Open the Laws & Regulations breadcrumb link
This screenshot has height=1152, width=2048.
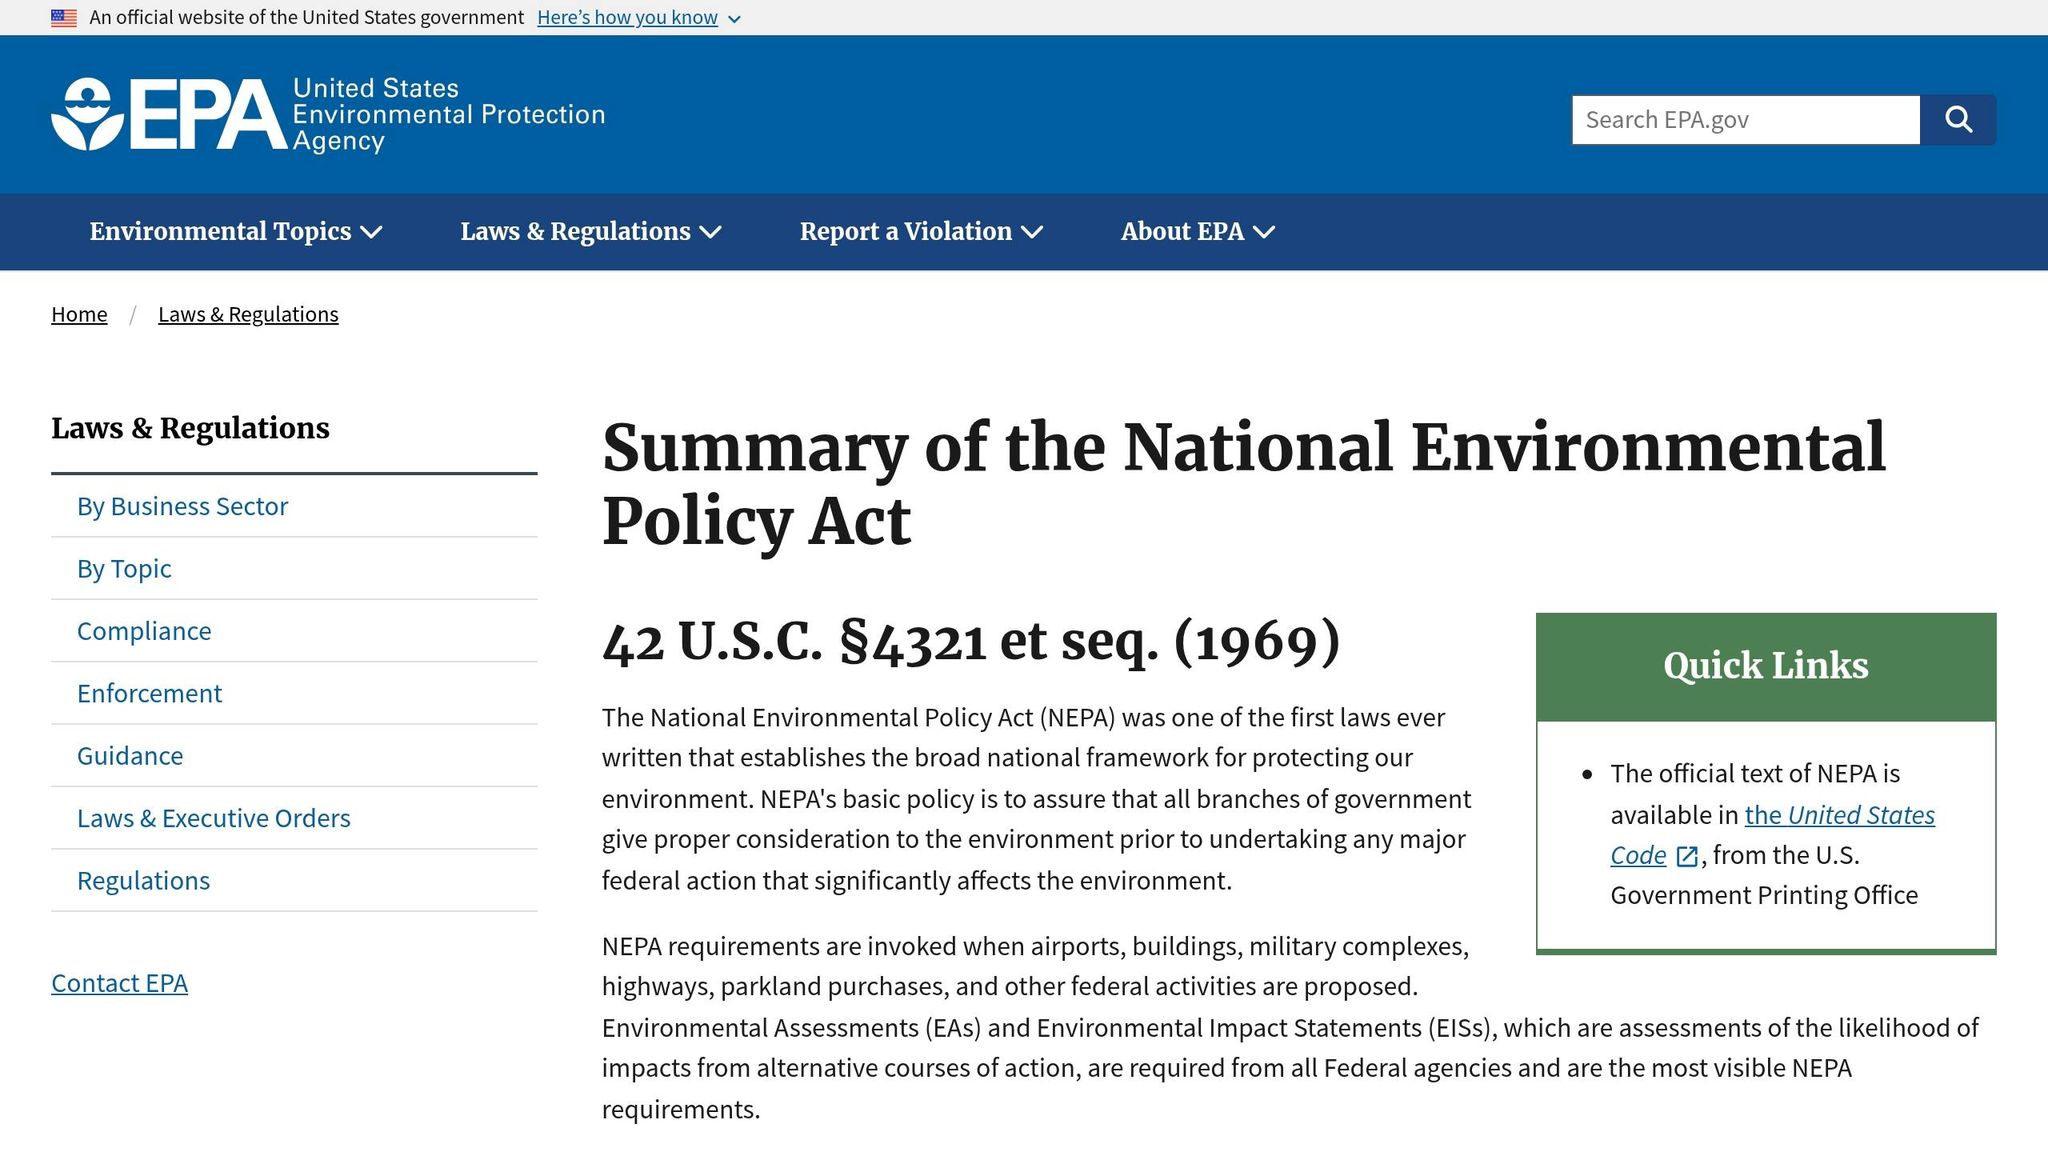248,314
